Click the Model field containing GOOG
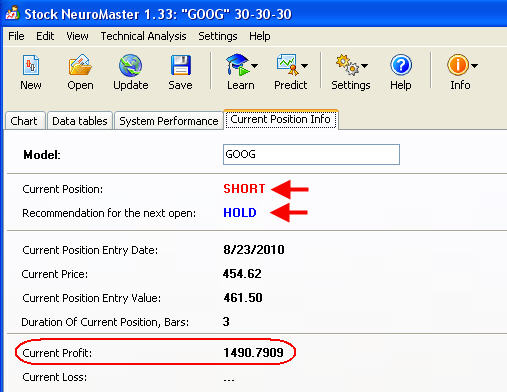This screenshot has width=507, height=392. (x=311, y=154)
